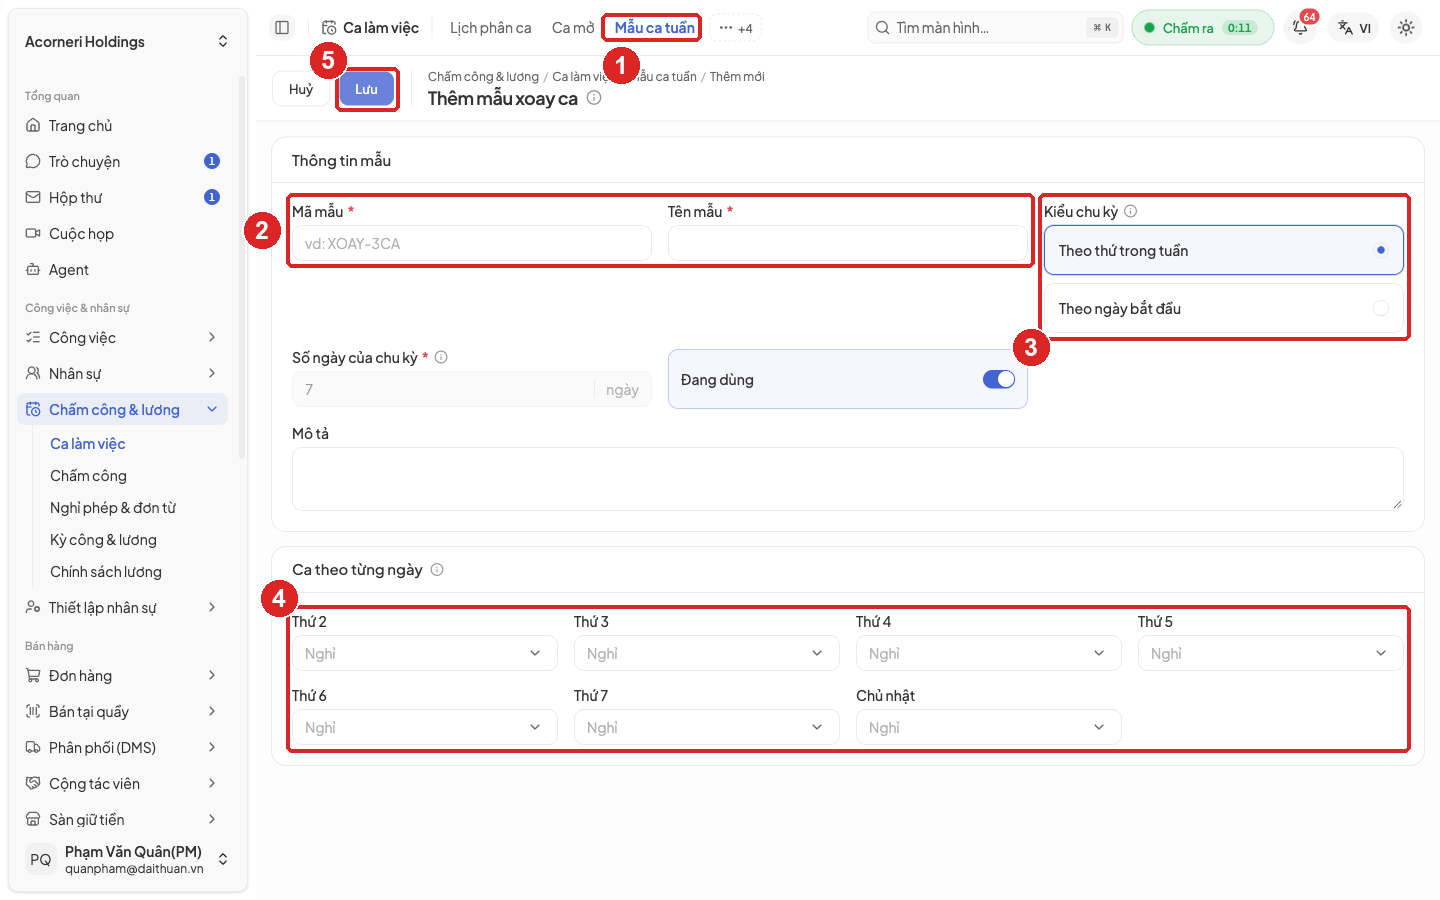Expand the Acorneri Holdings workspace switcher
Image resolution: width=1440 pixels, height=900 pixels.
coord(126,41)
